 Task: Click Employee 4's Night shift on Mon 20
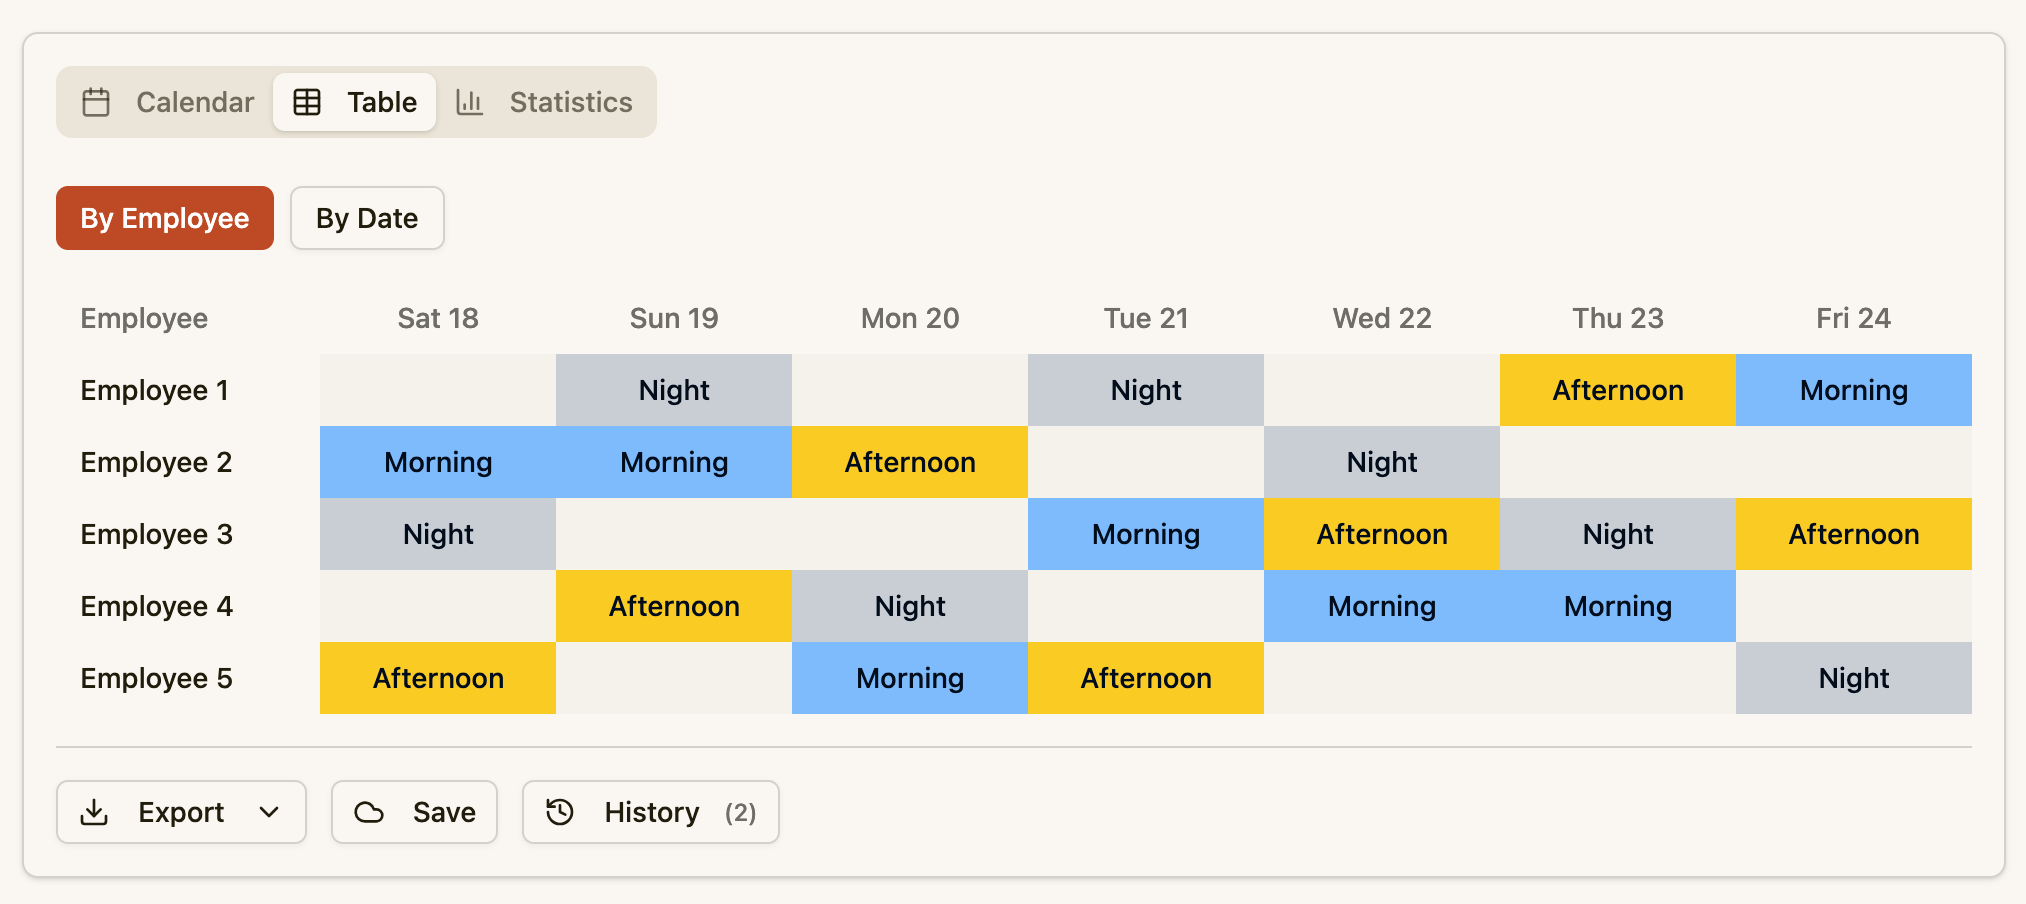(909, 606)
